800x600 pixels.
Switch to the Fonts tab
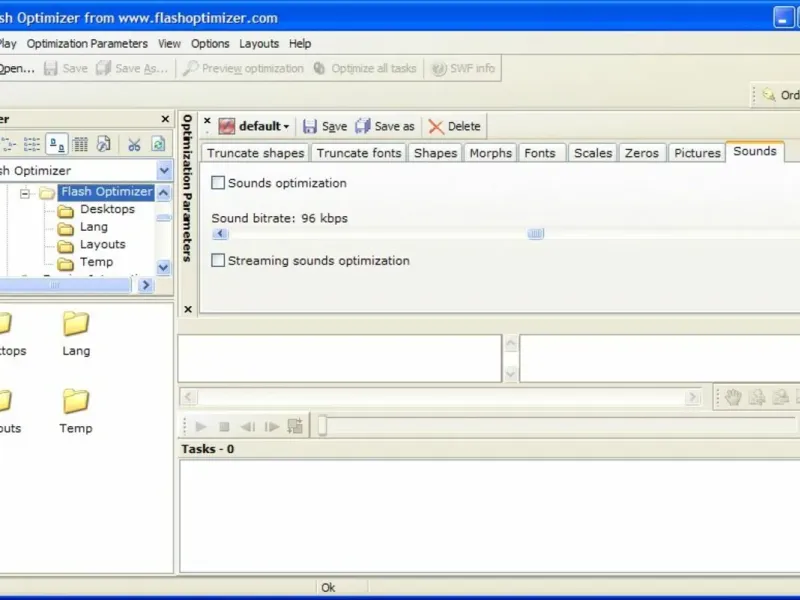(540, 153)
